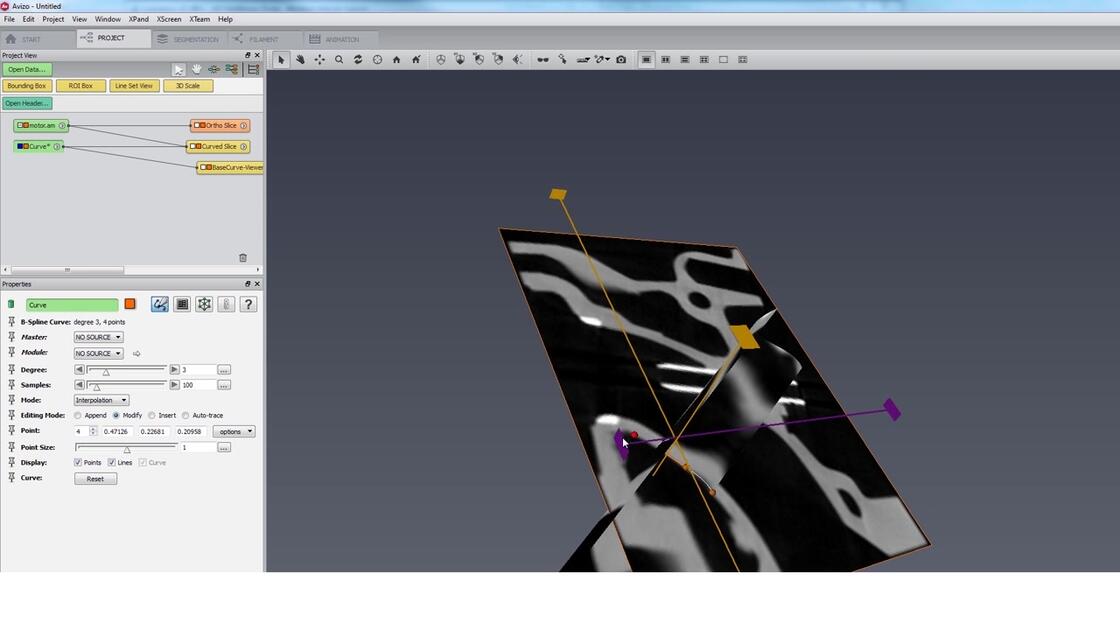The image size is (1120, 630).
Task: Select the Append editing mode
Action: coord(78,416)
